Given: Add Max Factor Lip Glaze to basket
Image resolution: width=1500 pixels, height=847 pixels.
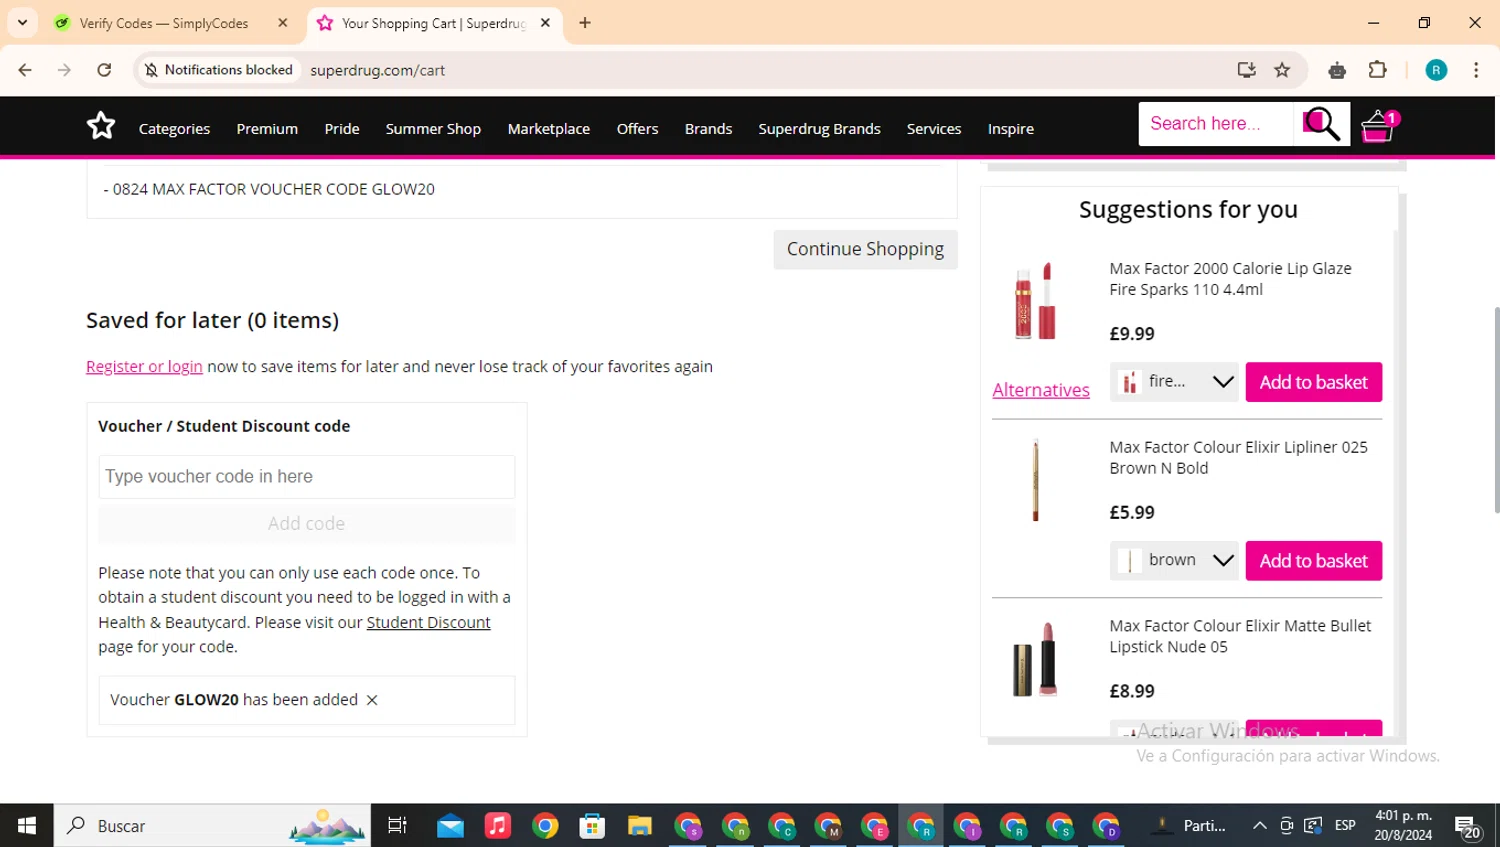Looking at the screenshot, I should point(1313,382).
